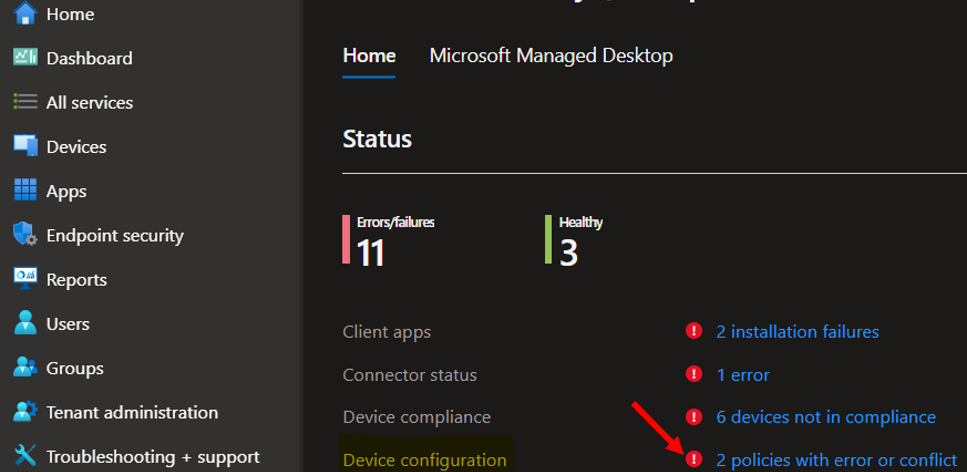Open Dashboard from the sidebar
This screenshot has height=472, width=967.
point(89,58)
